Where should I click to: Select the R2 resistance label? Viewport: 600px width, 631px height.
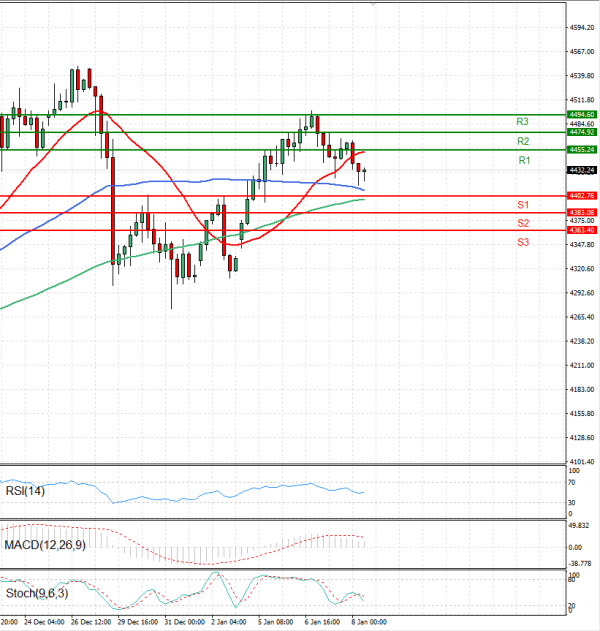coord(522,140)
